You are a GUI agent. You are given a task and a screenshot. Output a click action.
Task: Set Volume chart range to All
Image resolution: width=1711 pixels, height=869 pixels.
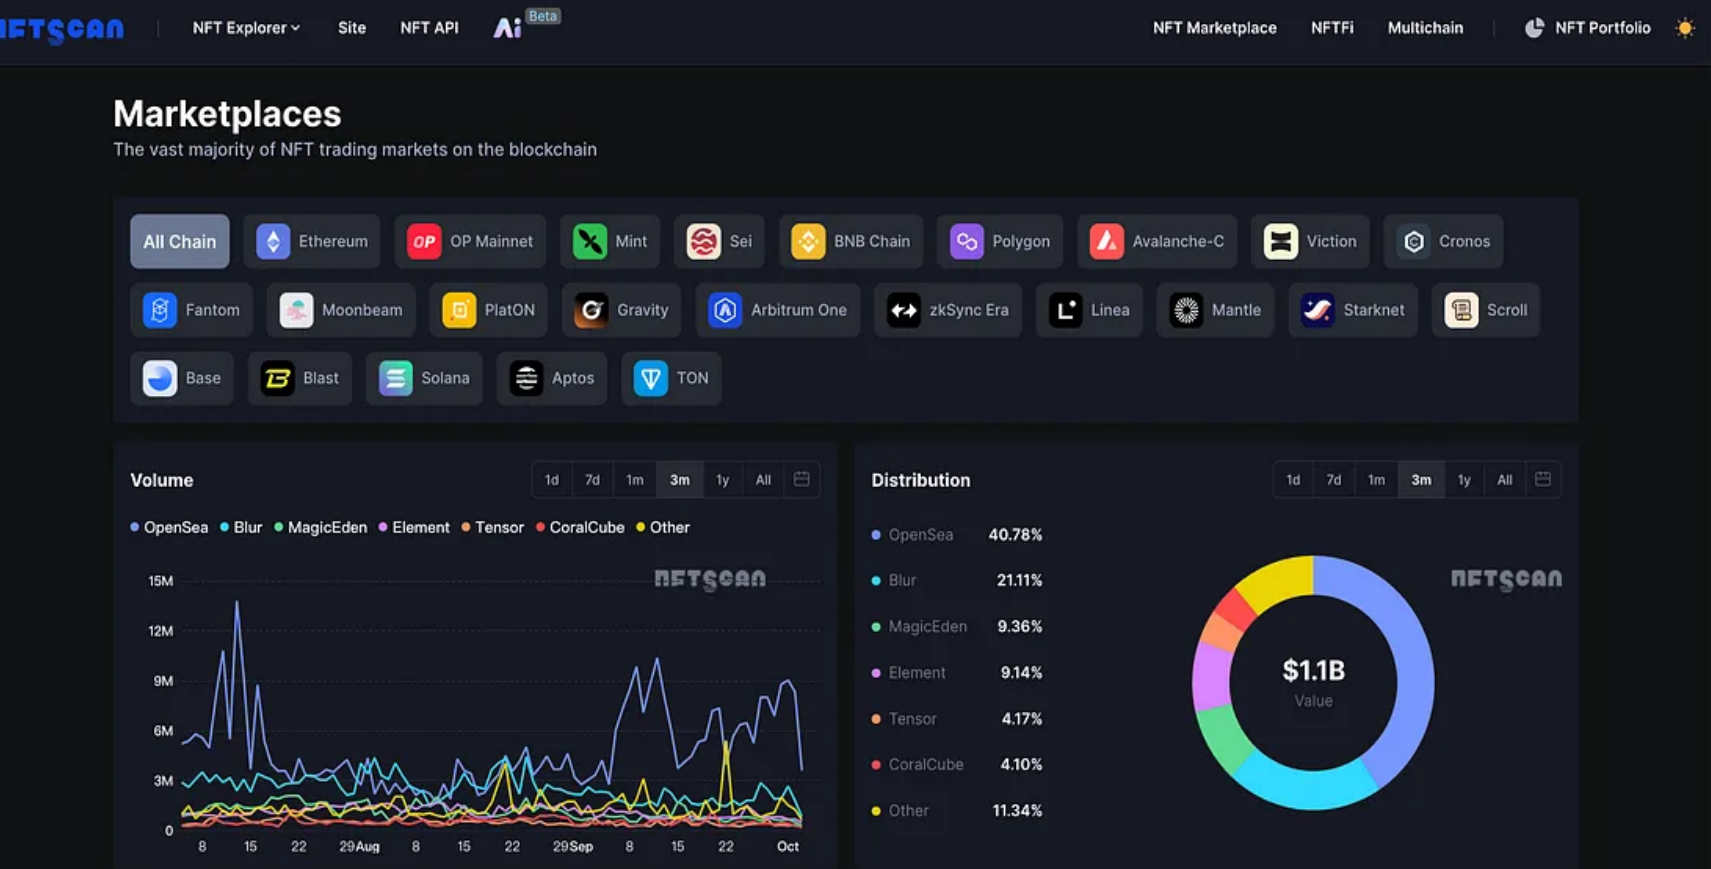pyautogui.click(x=763, y=480)
